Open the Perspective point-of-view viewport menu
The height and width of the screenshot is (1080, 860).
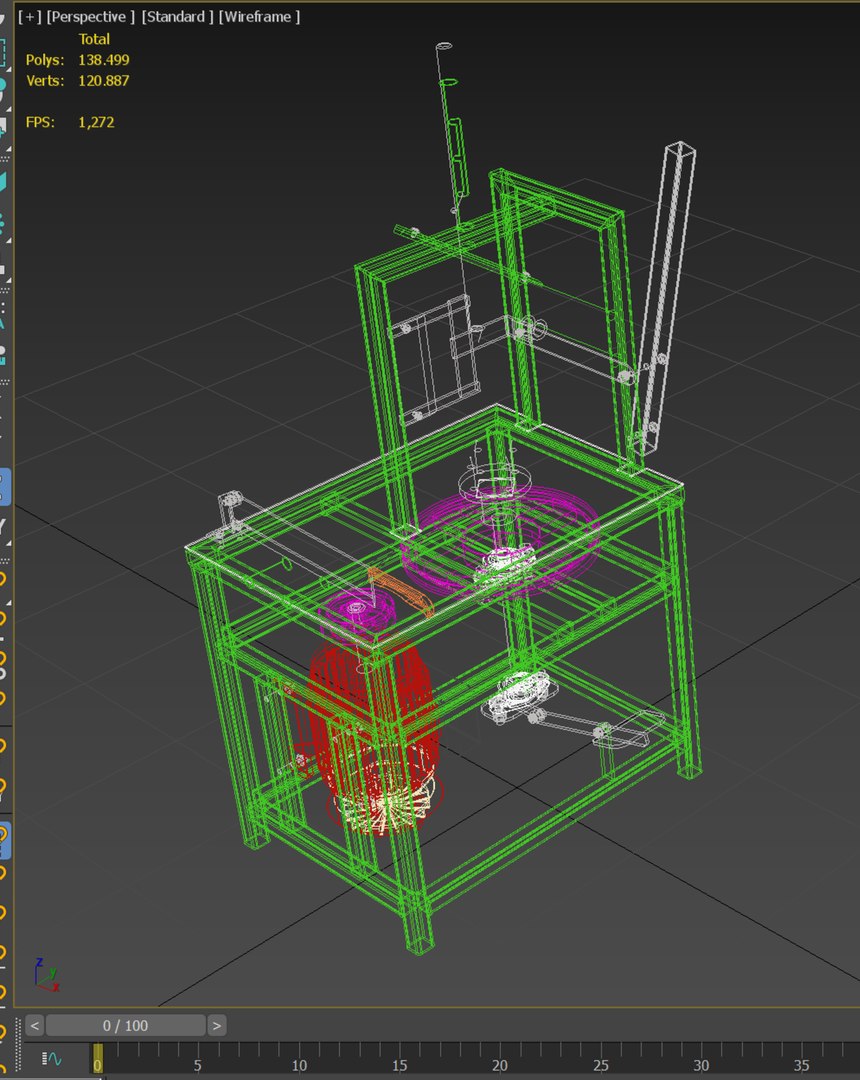(x=90, y=17)
